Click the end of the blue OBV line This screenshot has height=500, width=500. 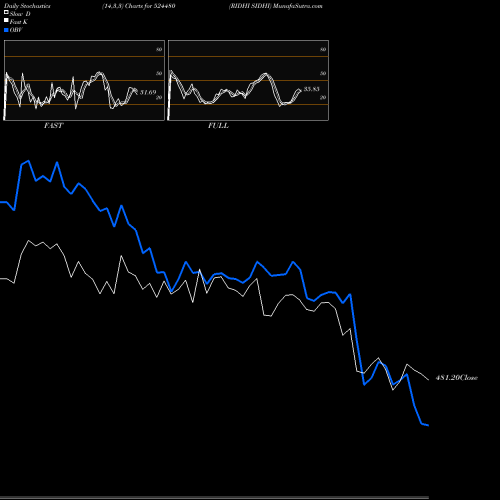[428, 425]
